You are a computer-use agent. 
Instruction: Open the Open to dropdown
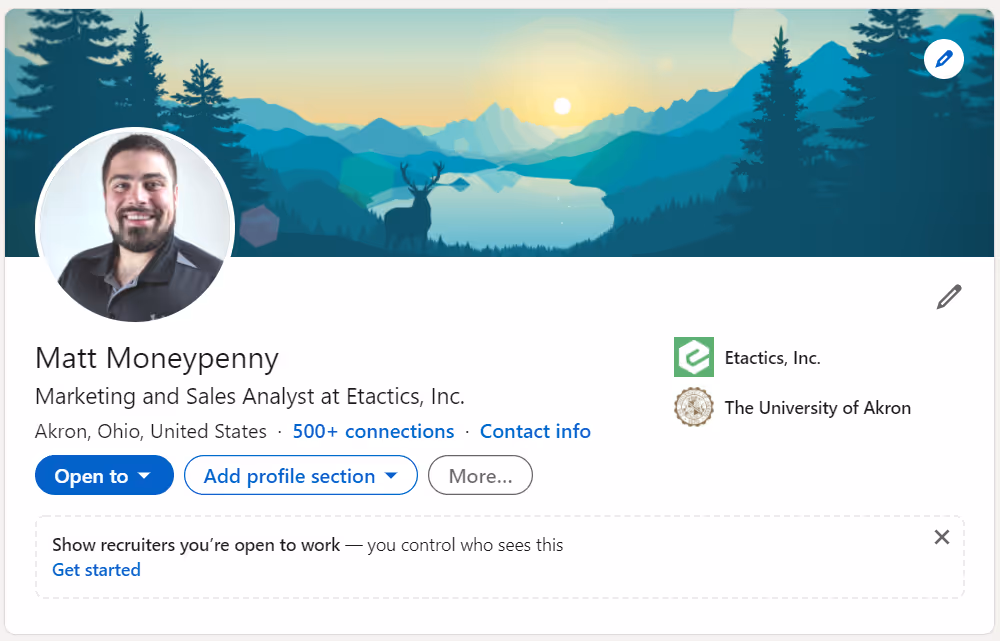pyautogui.click(x=104, y=475)
